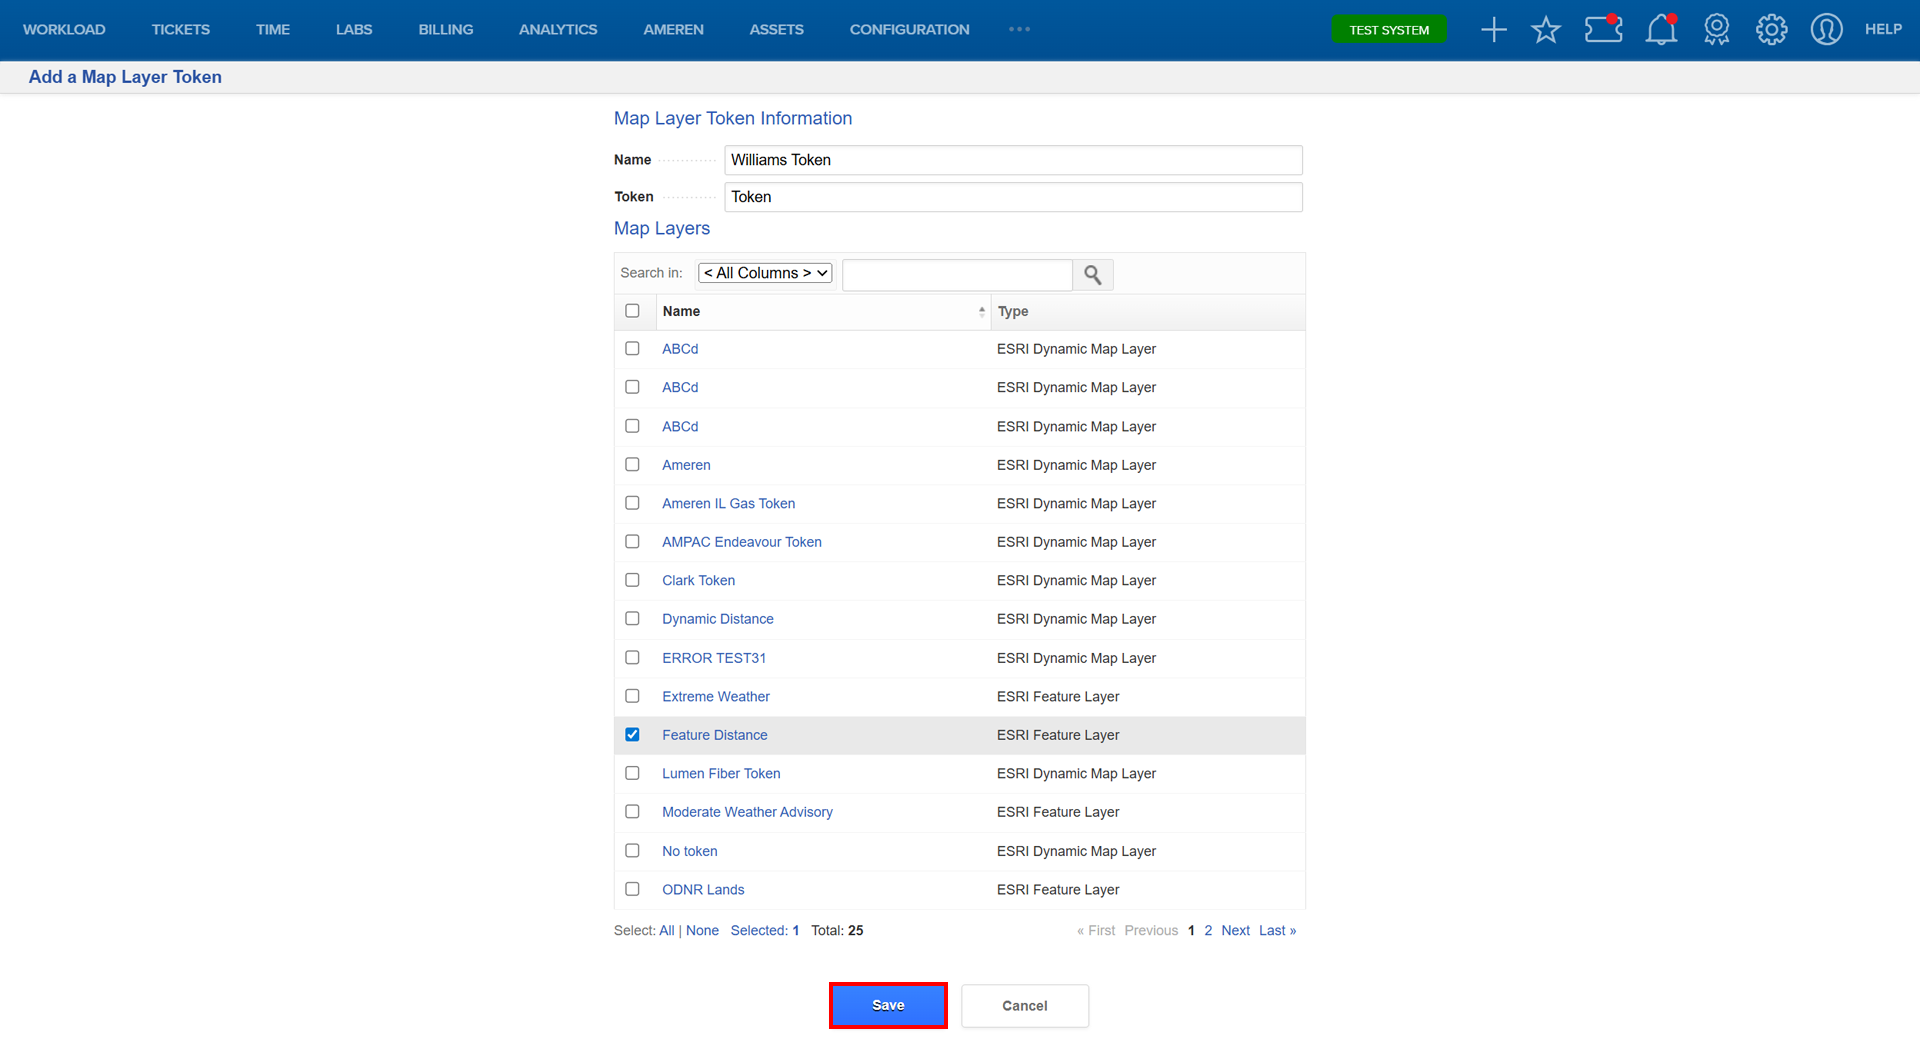The height and width of the screenshot is (1049, 1920).
Task: Go to page 2
Action: pos(1208,931)
